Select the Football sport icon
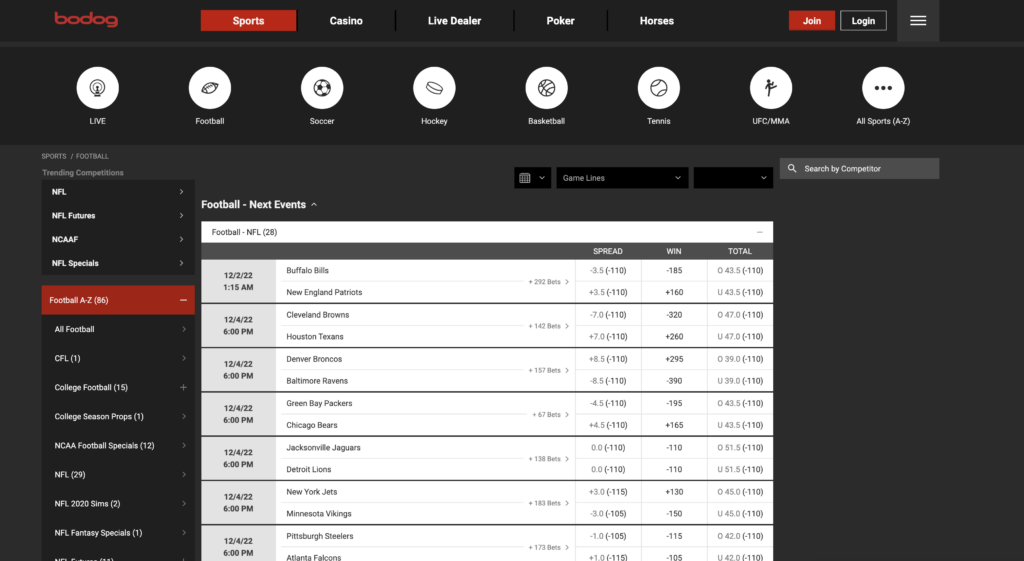Image resolution: width=1024 pixels, height=561 pixels. click(x=210, y=88)
